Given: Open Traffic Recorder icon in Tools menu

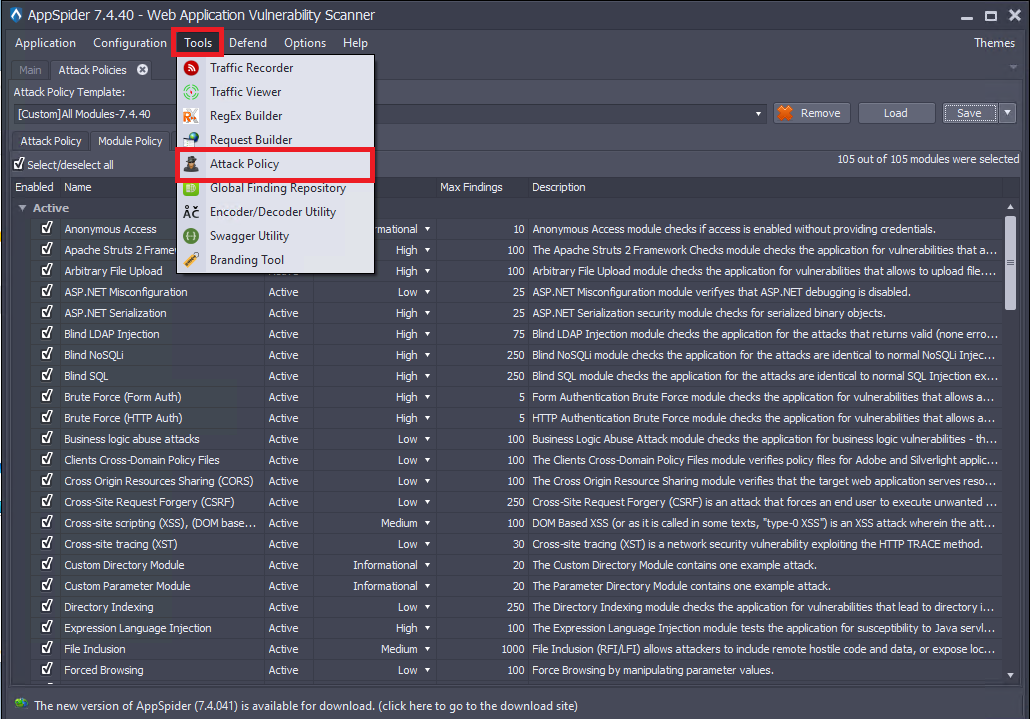Looking at the screenshot, I should [191, 68].
